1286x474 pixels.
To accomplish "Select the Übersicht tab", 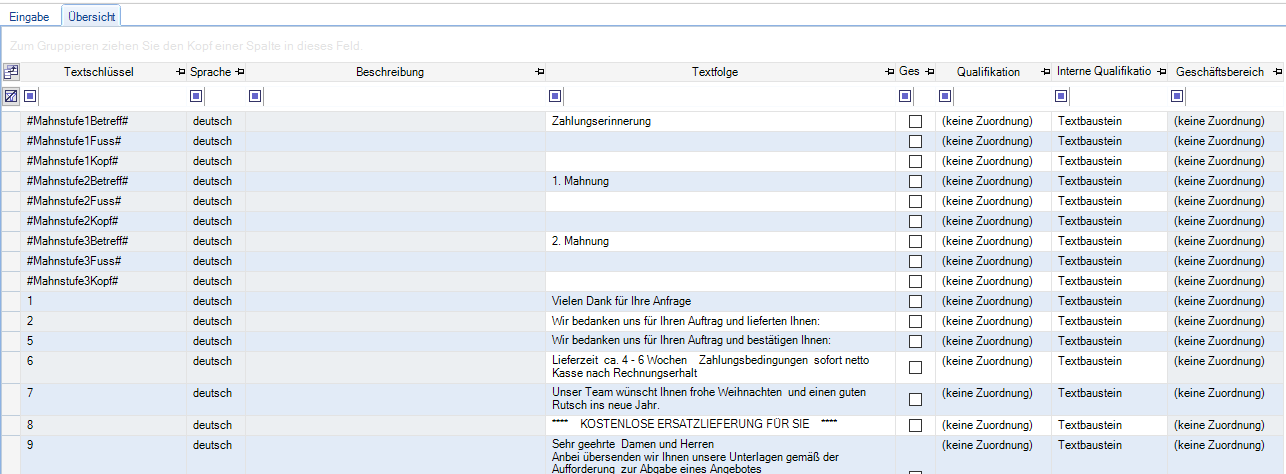I will point(92,17).
